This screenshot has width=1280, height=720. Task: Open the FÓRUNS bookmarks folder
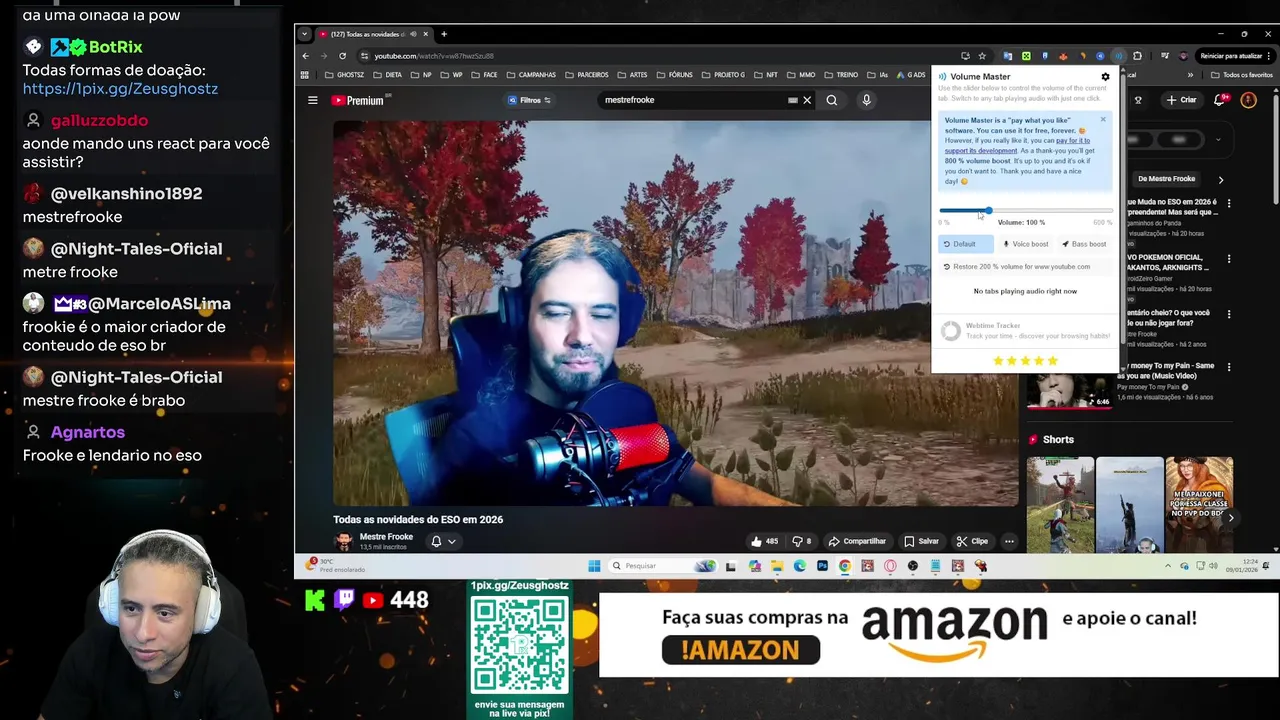click(x=675, y=75)
